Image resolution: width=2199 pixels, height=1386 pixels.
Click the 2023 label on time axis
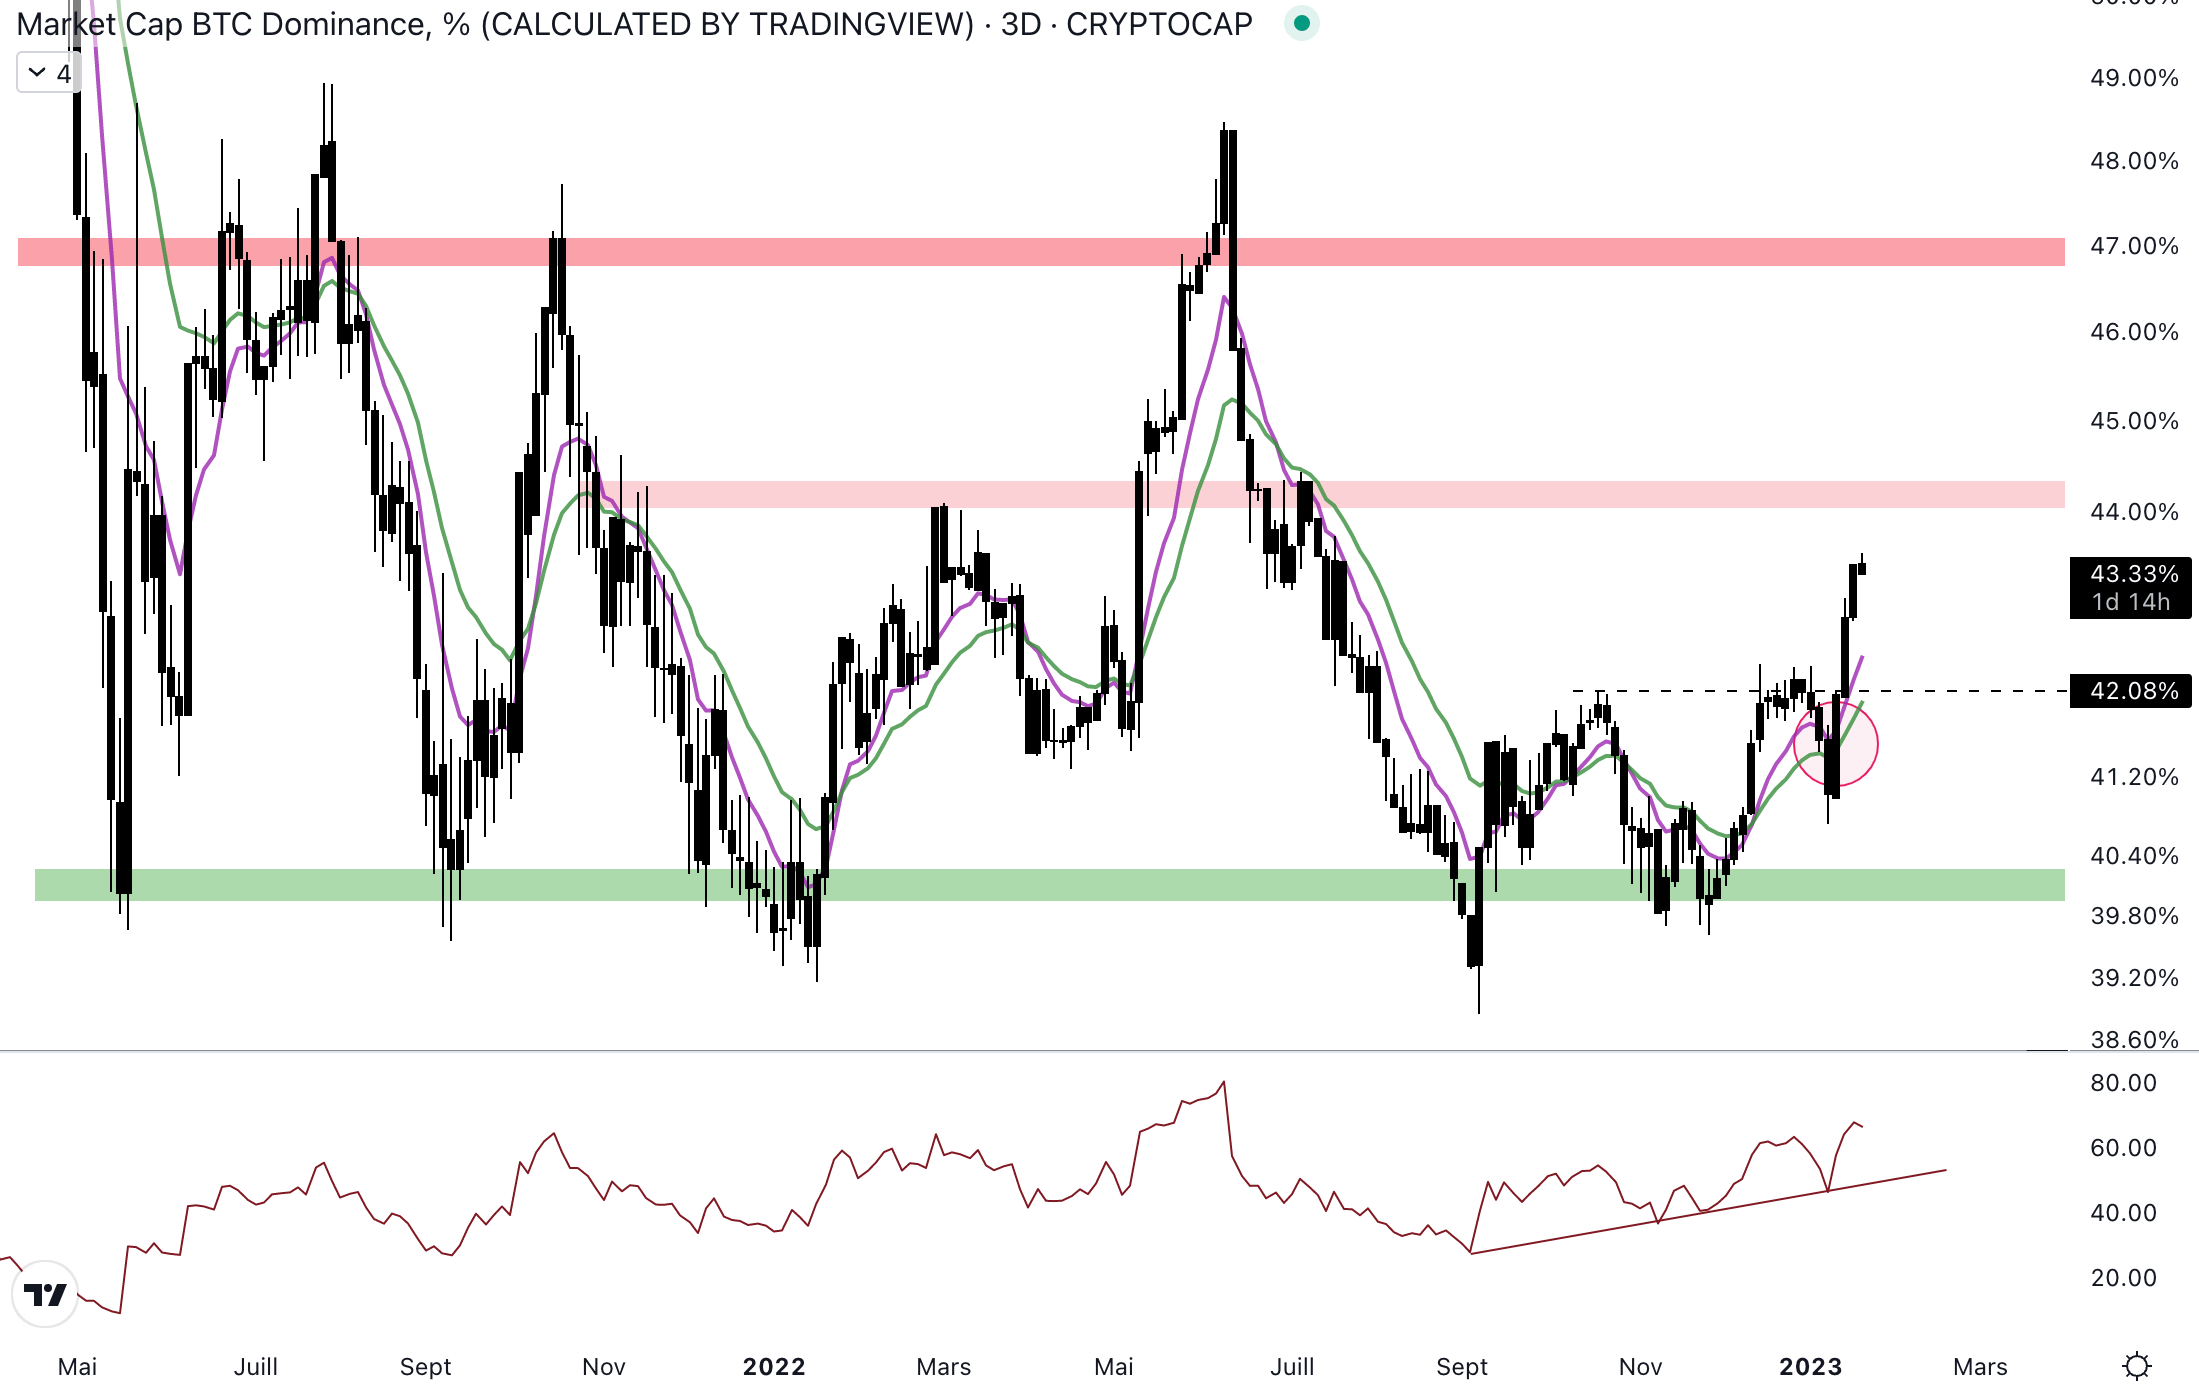[x=1810, y=1366]
